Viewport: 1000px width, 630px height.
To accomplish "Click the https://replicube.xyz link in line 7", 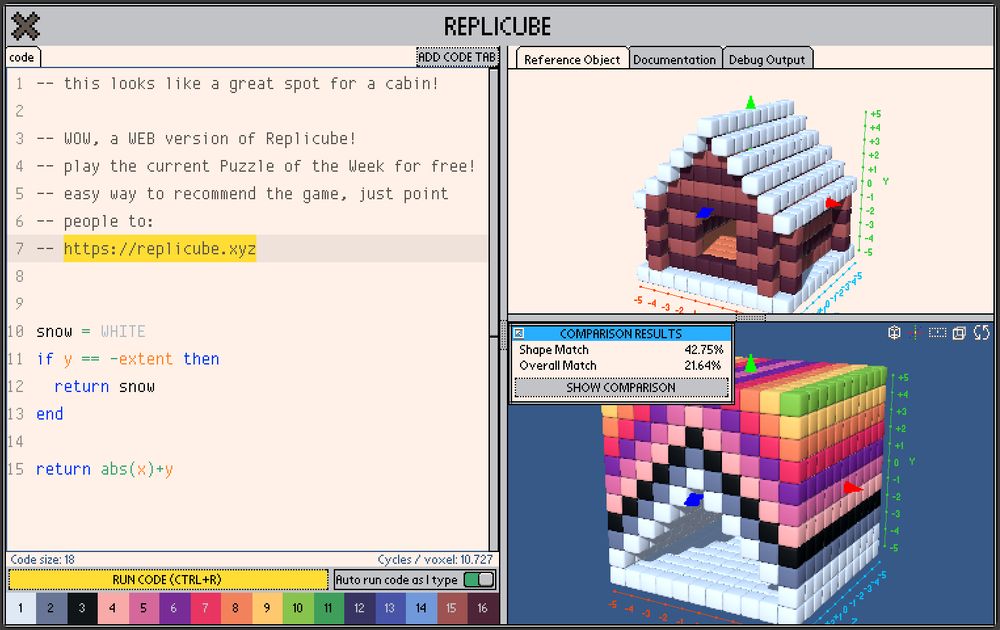I will point(159,249).
